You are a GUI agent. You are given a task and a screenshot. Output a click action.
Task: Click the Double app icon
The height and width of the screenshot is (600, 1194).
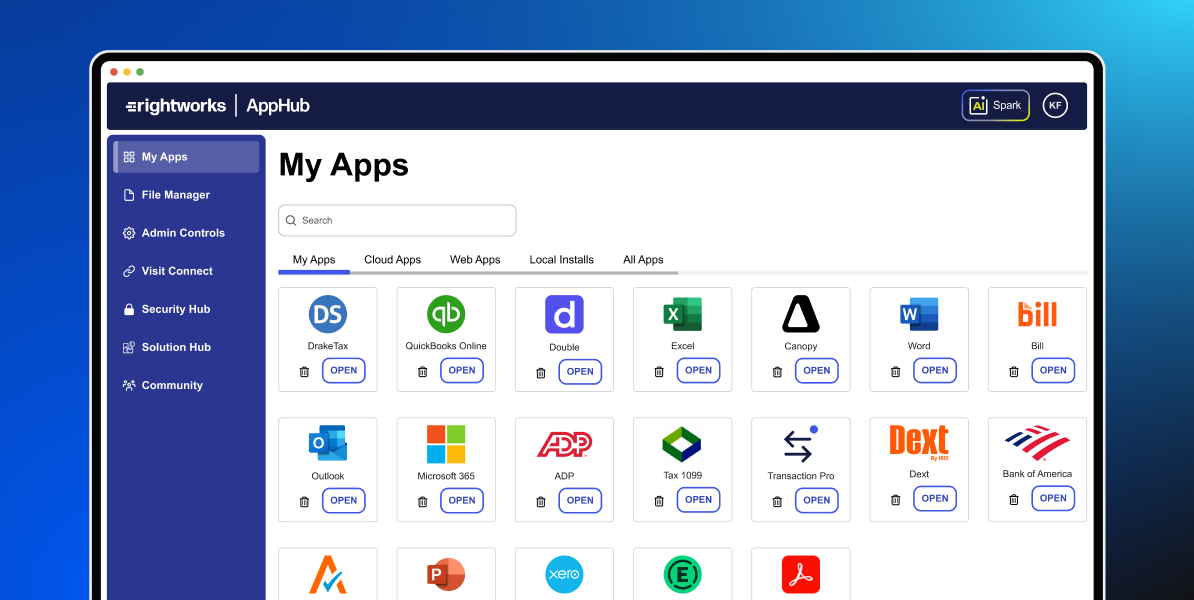point(564,314)
